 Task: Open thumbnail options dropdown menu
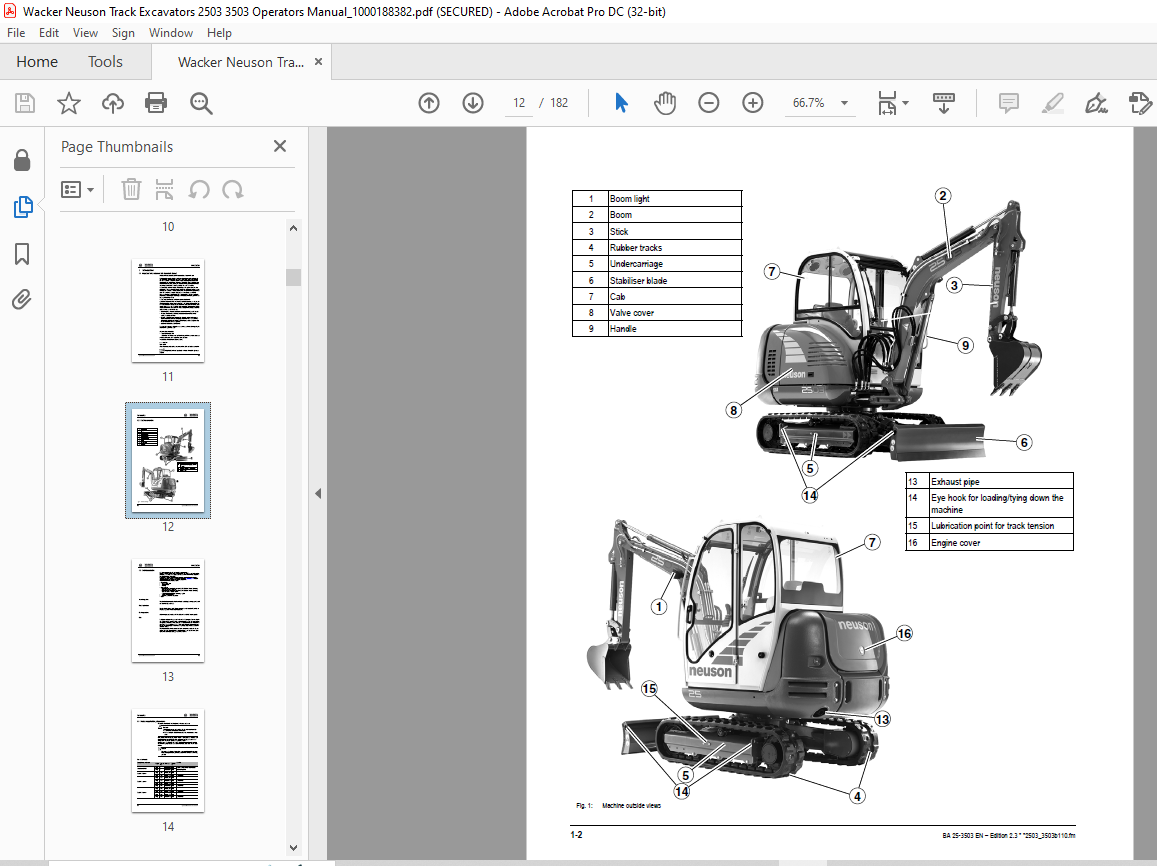click(77, 190)
